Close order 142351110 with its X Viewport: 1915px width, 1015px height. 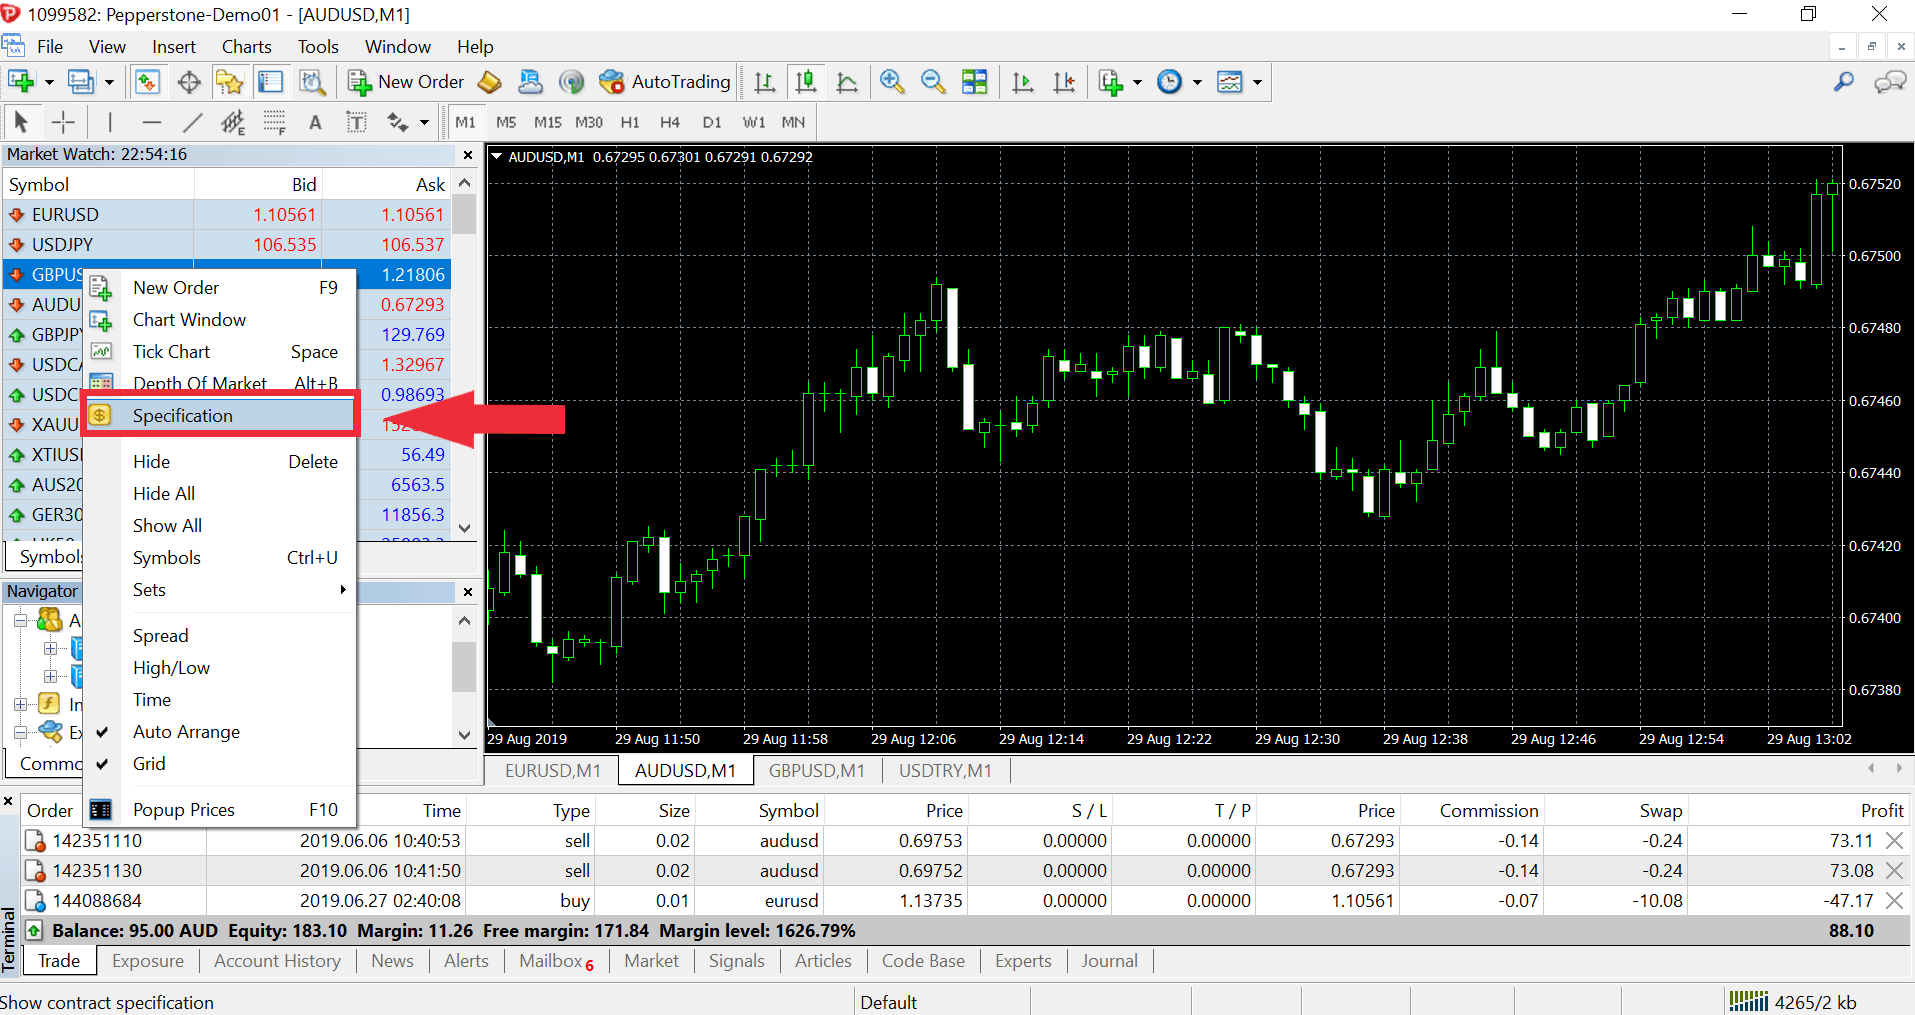(1894, 841)
